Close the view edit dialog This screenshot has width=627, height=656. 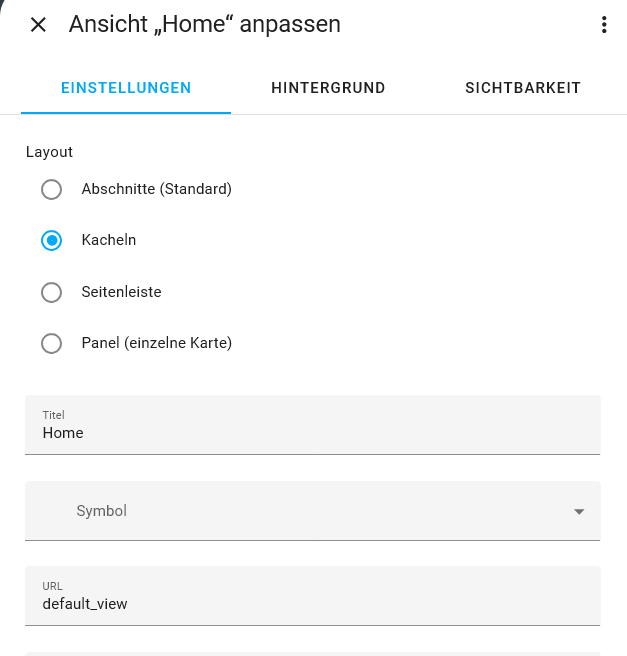click(38, 25)
